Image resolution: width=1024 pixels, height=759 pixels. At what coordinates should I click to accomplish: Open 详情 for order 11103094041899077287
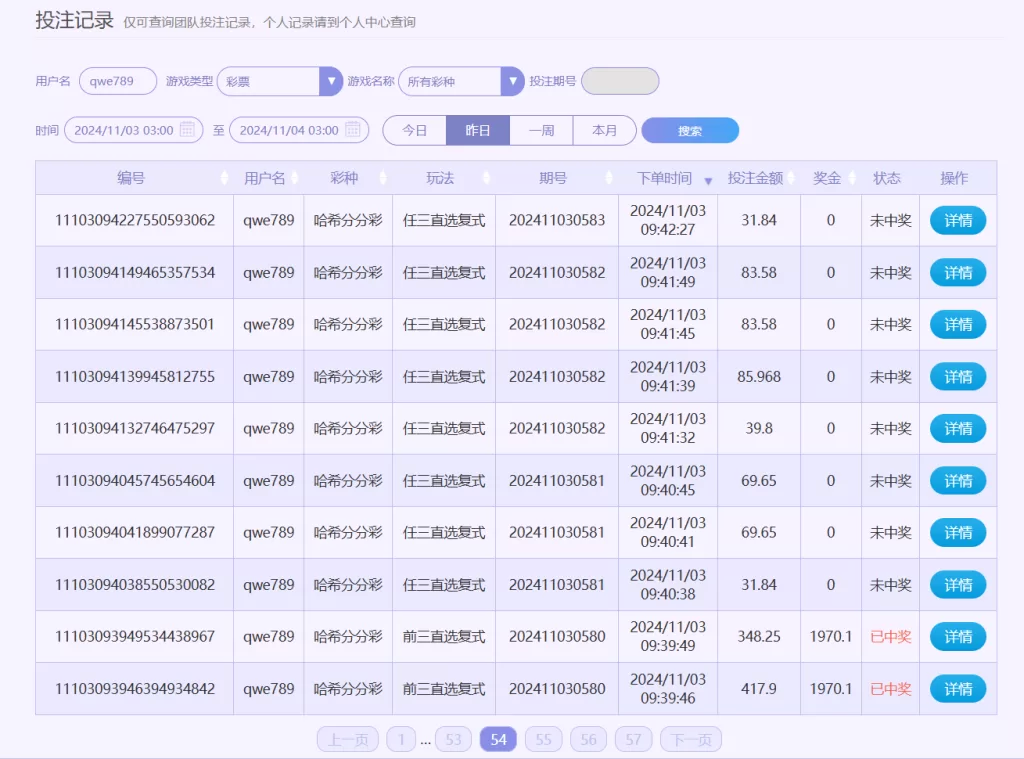coord(957,533)
